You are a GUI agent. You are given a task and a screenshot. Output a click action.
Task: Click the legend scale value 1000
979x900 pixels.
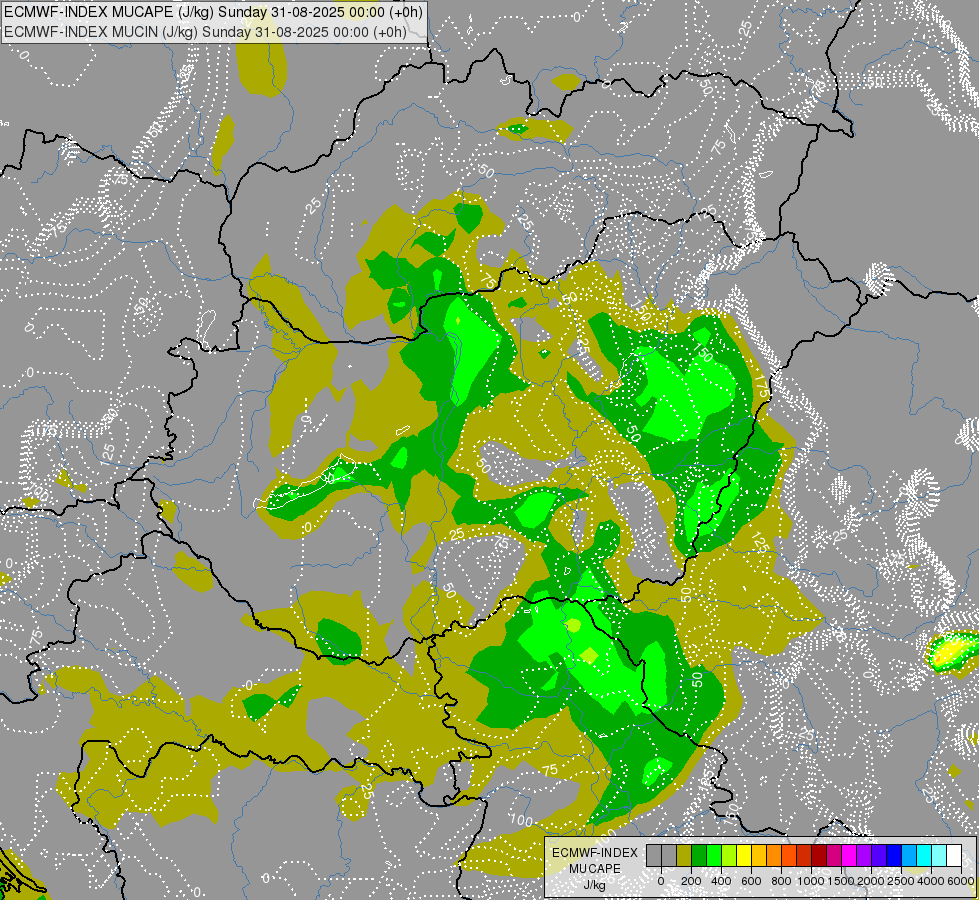coord(811,881)
